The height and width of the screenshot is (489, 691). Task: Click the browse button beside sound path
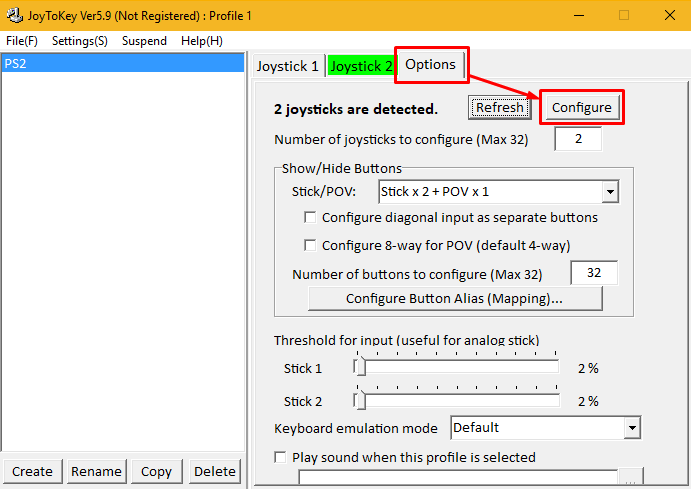[x=631, y=478]
